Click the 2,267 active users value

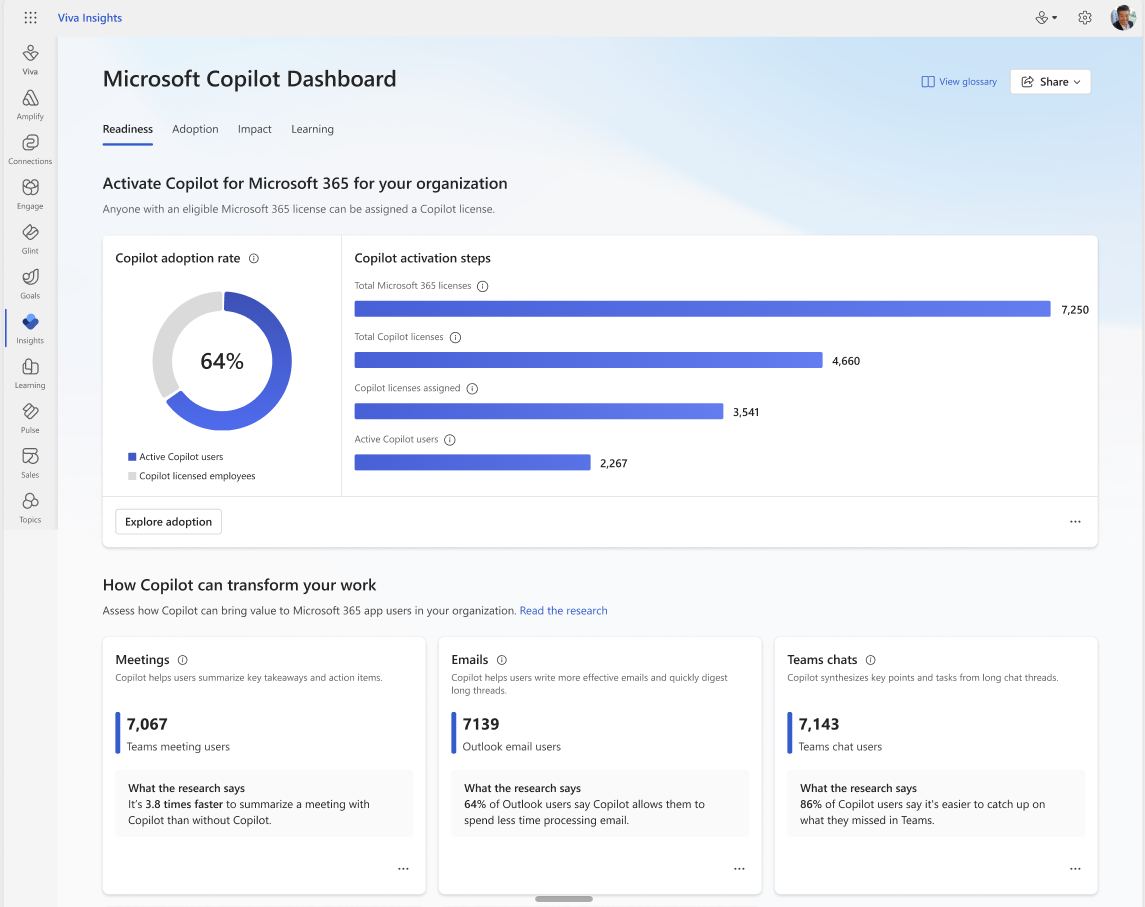613,464
